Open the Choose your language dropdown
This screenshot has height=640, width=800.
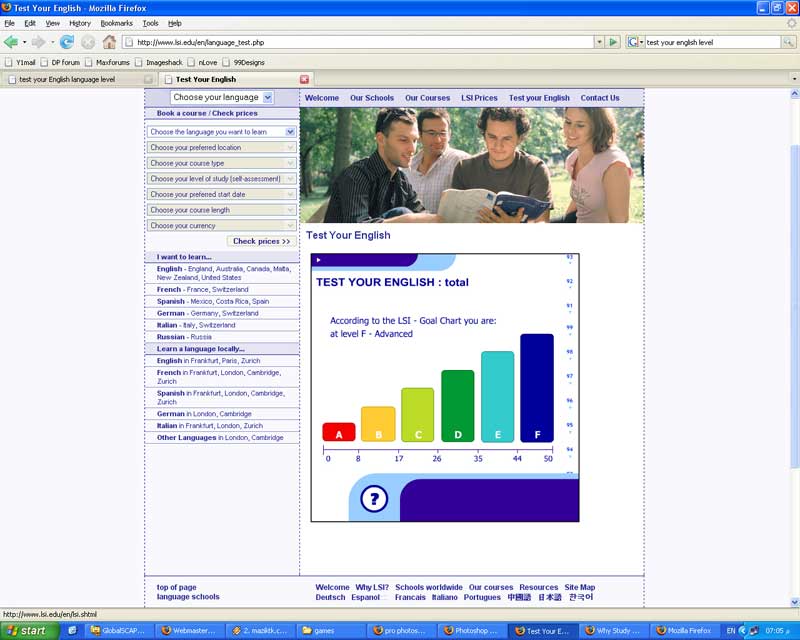click(221, 98)
